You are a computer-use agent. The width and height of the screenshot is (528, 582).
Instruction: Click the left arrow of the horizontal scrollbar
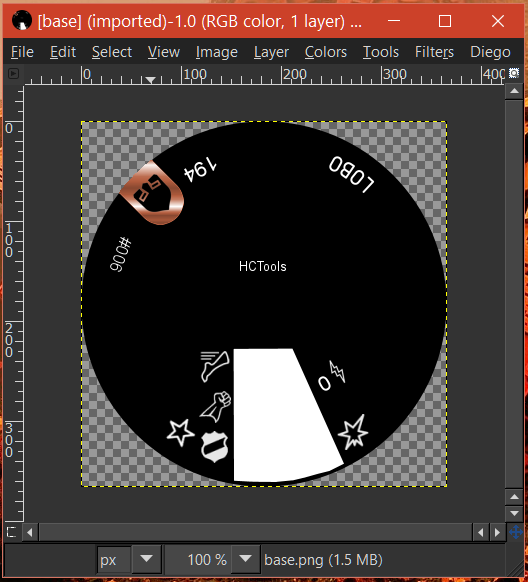(30, 533)
